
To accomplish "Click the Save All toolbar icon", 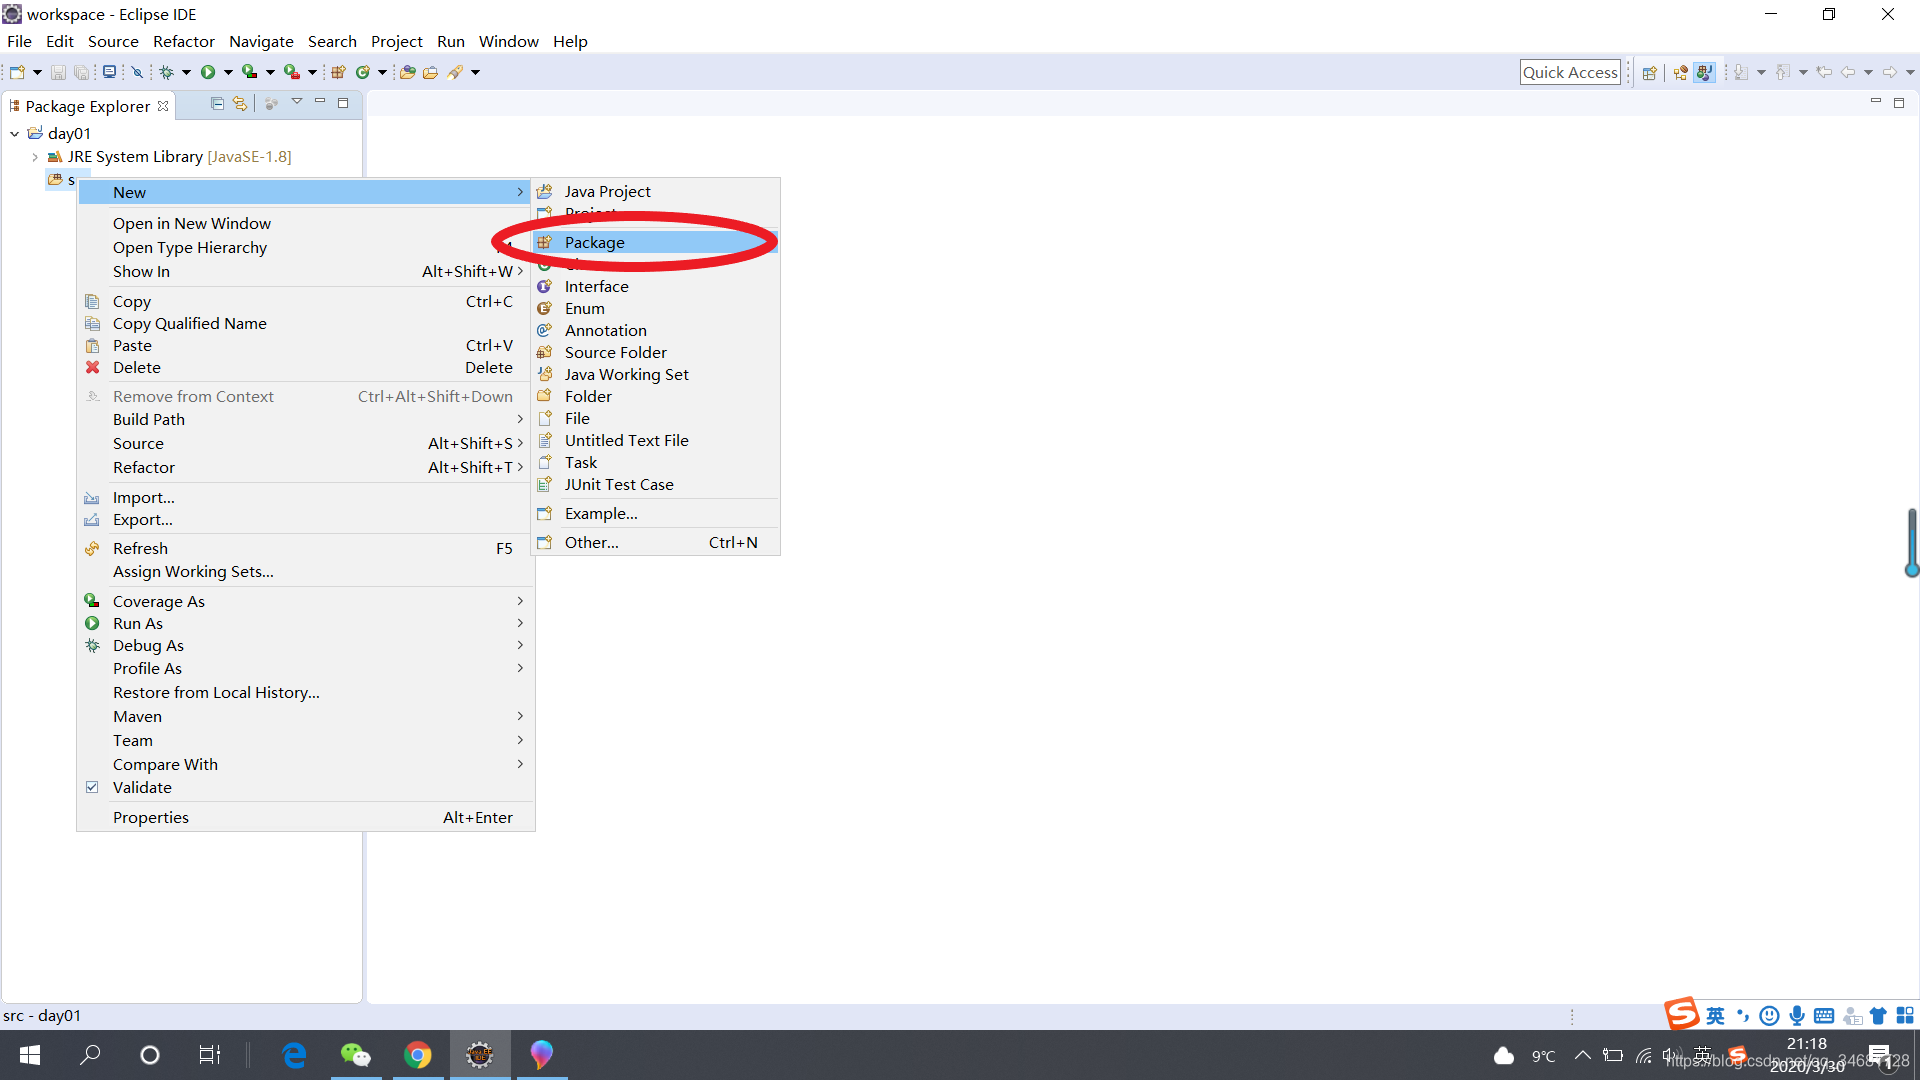I will click(82, 72).
